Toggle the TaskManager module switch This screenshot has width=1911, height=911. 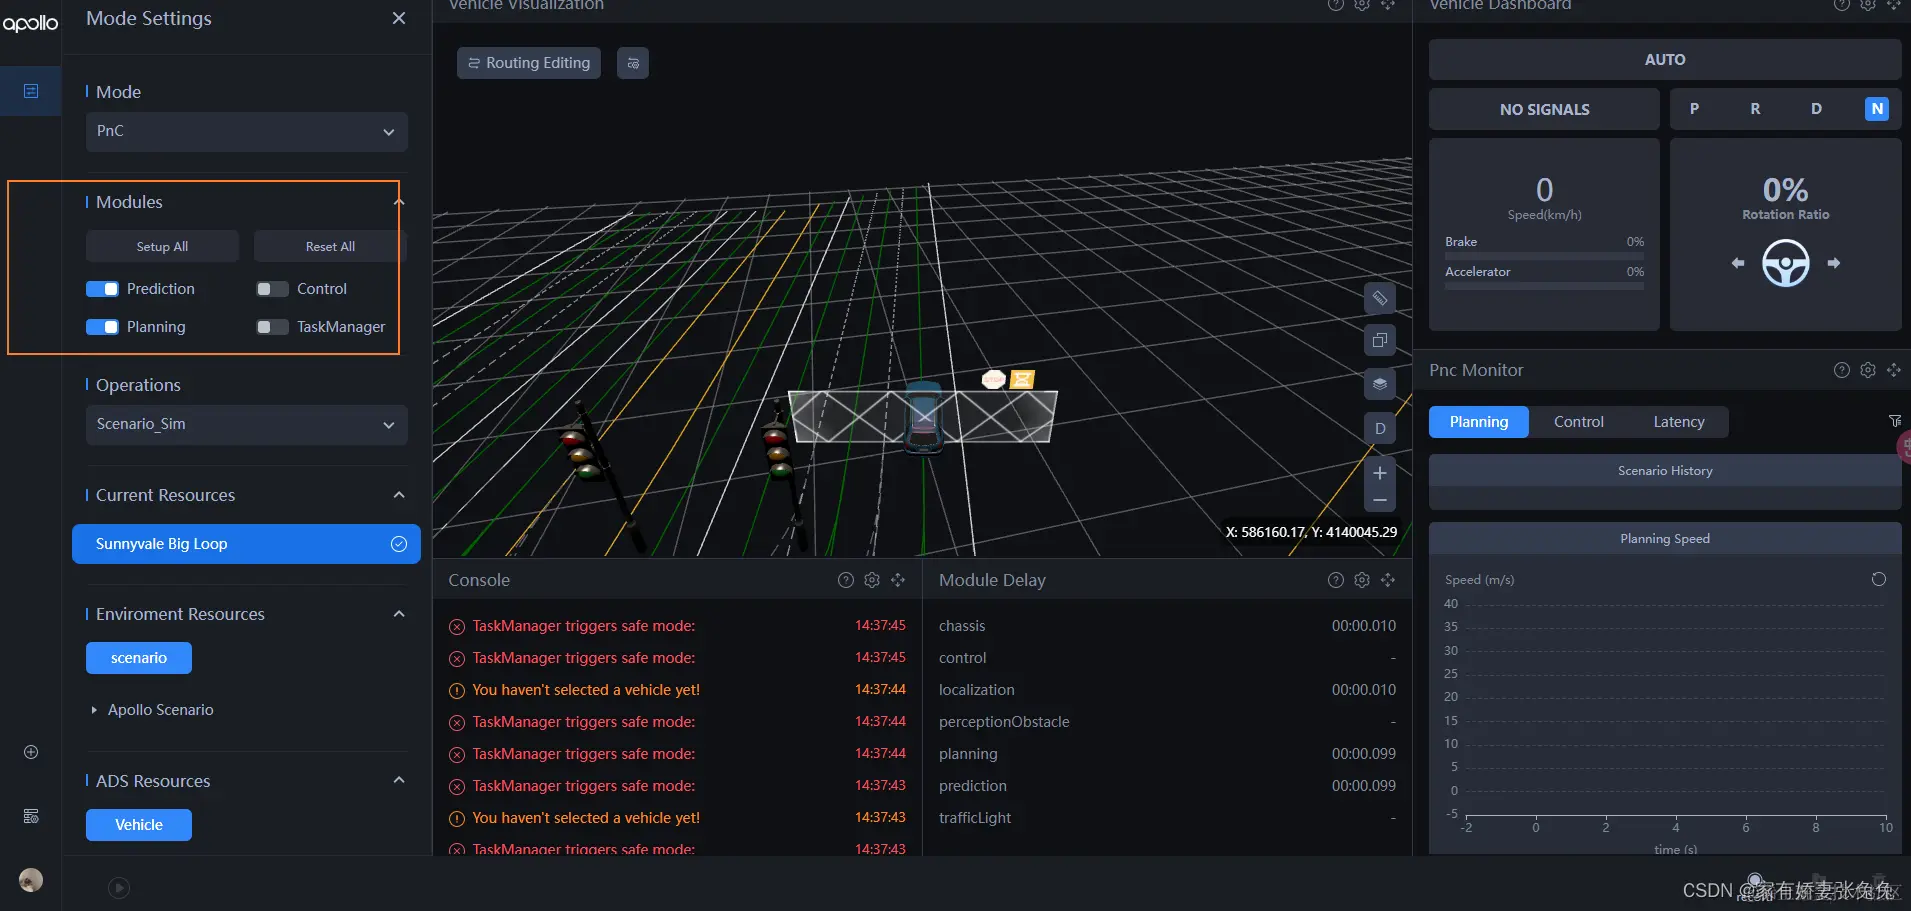(272, 327)
